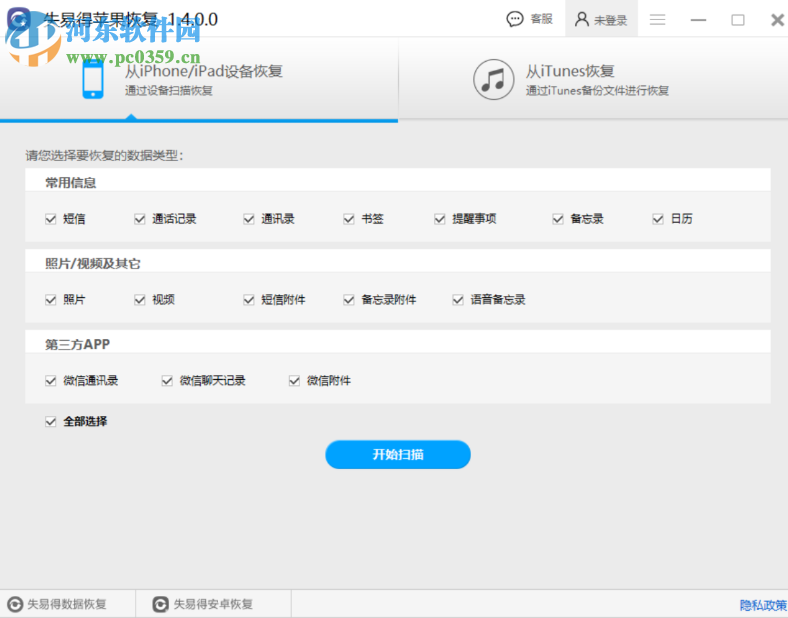Open customer service chat icon

point(515,20)
